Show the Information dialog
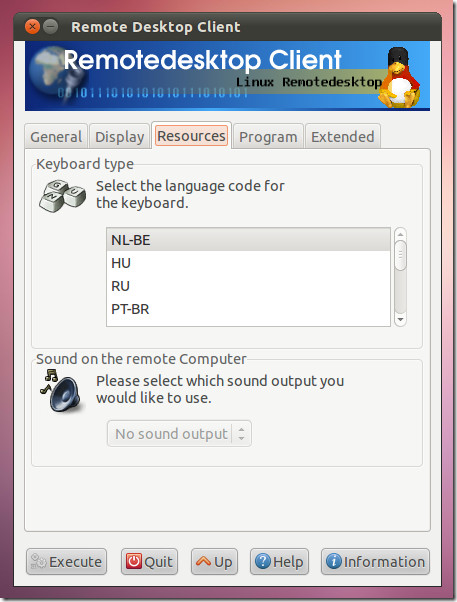The height and width of the screenshot is (602, 457). [x=375, y=561]
